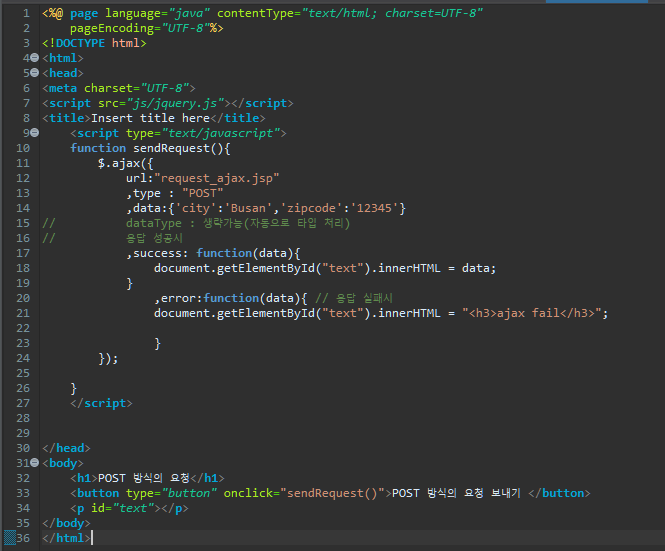Click the 응답 성공시 comment on line 16
The image size is (665, 551).
coord(154,238)
